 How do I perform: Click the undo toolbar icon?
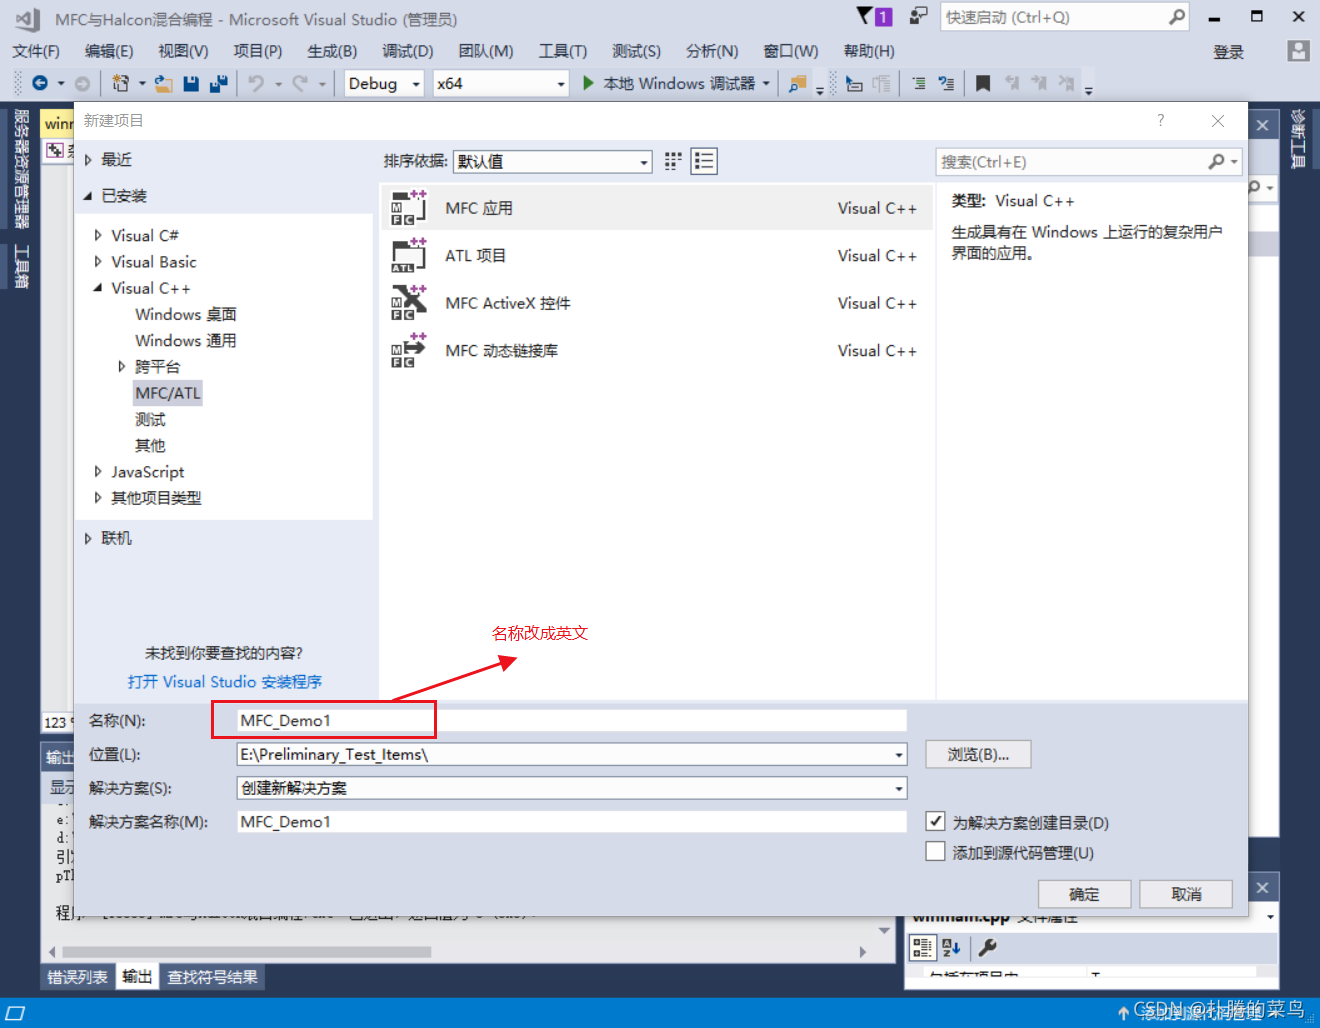pyautogui.click(x=256, y=84)
